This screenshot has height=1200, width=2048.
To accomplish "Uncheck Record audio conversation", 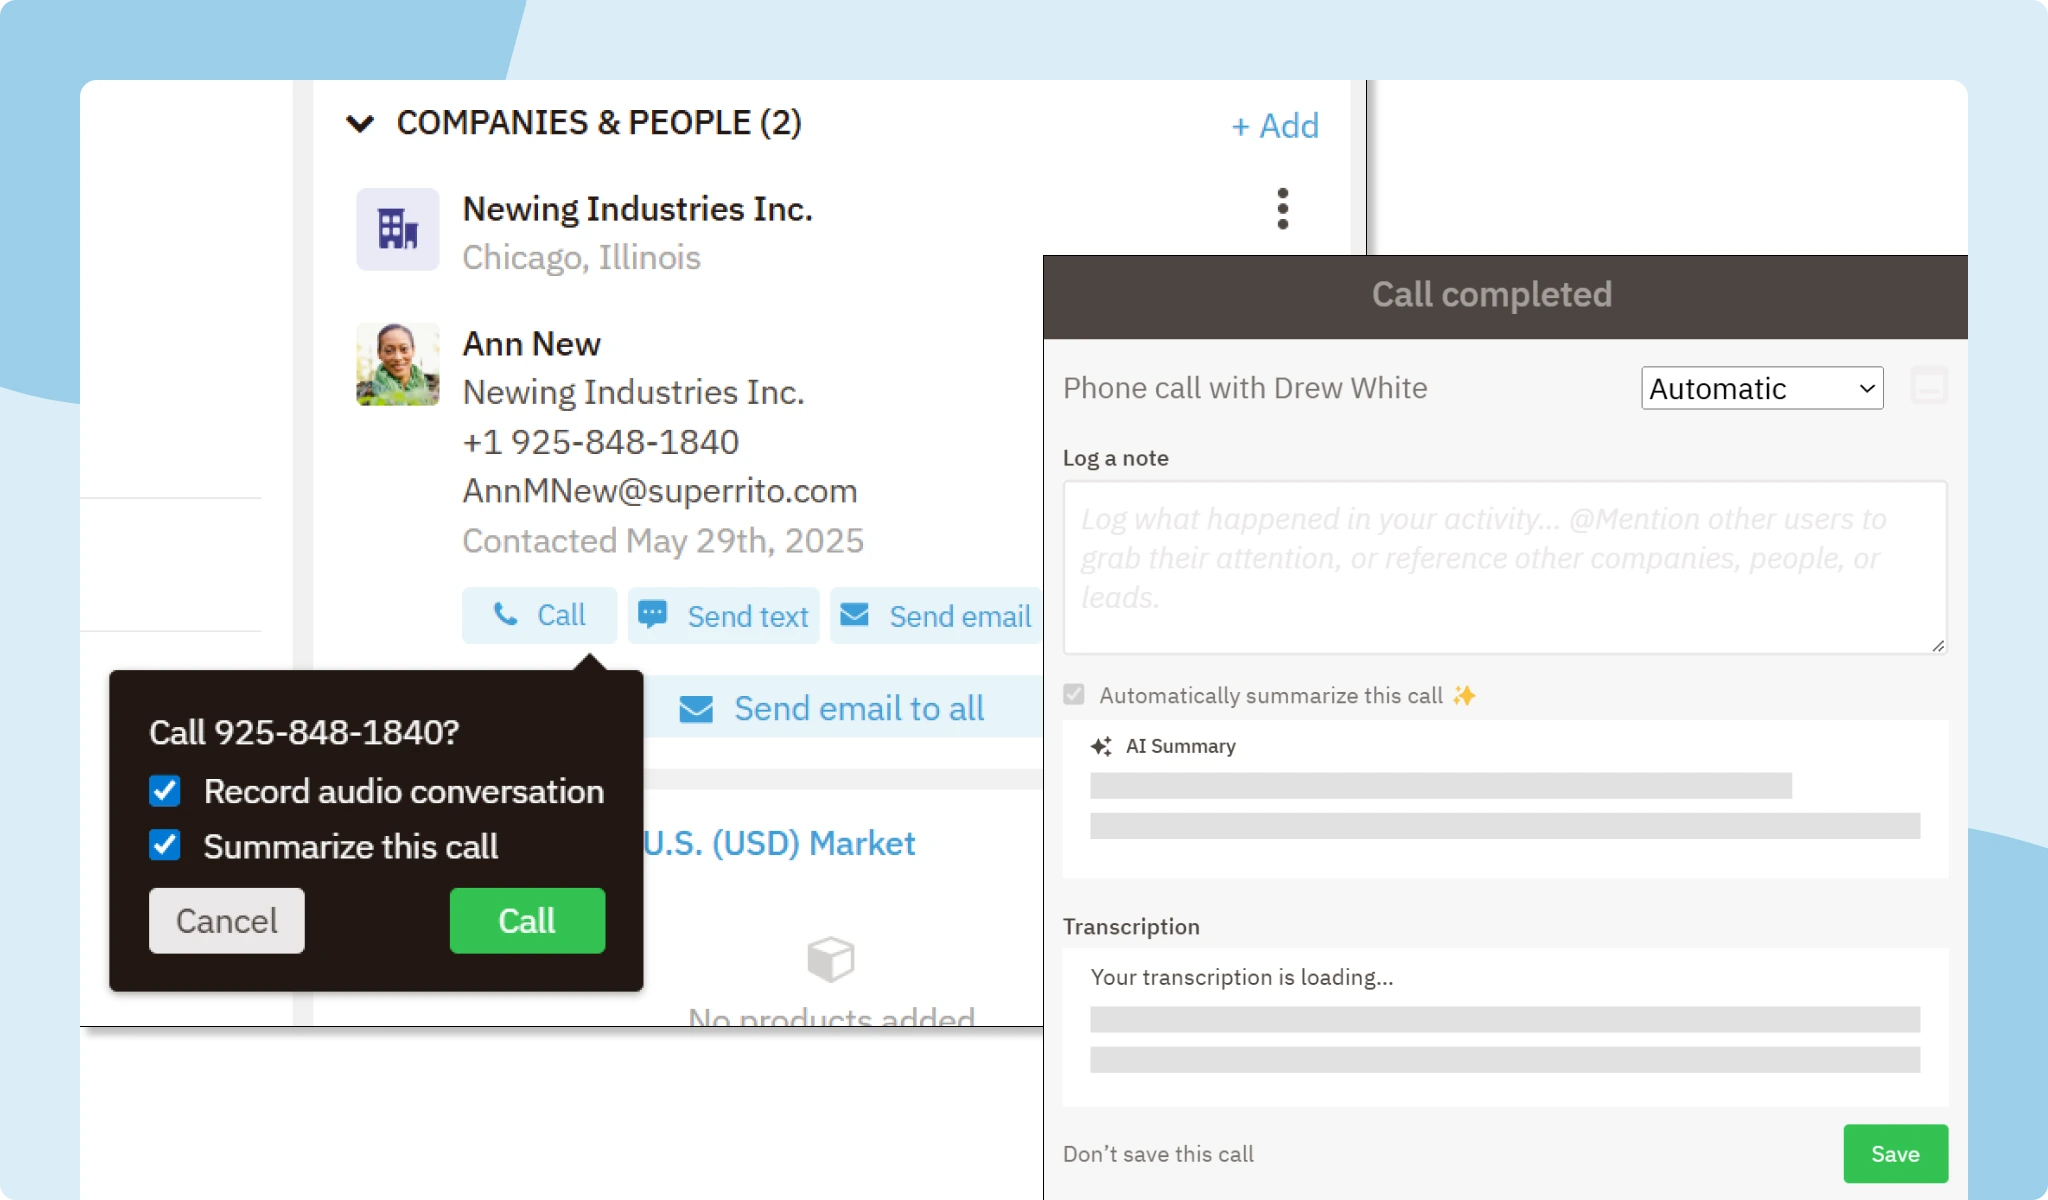I will 165,791.
